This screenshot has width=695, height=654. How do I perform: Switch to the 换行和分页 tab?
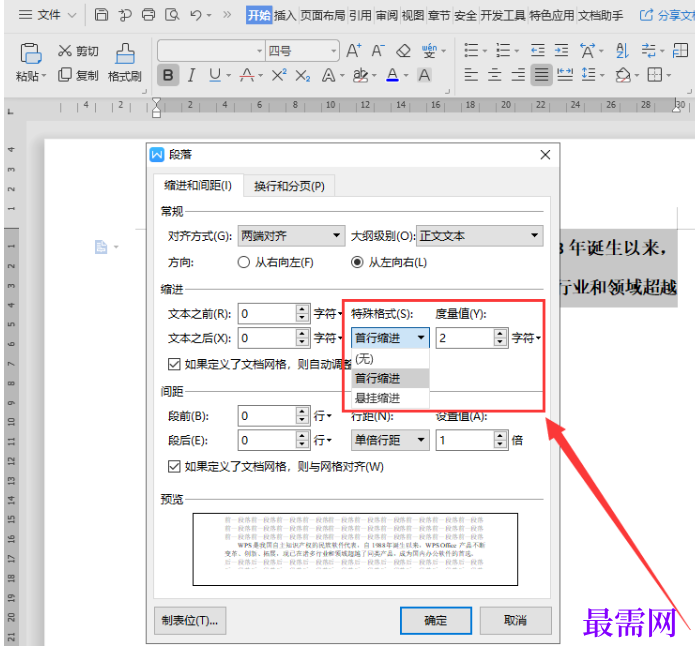289,186
